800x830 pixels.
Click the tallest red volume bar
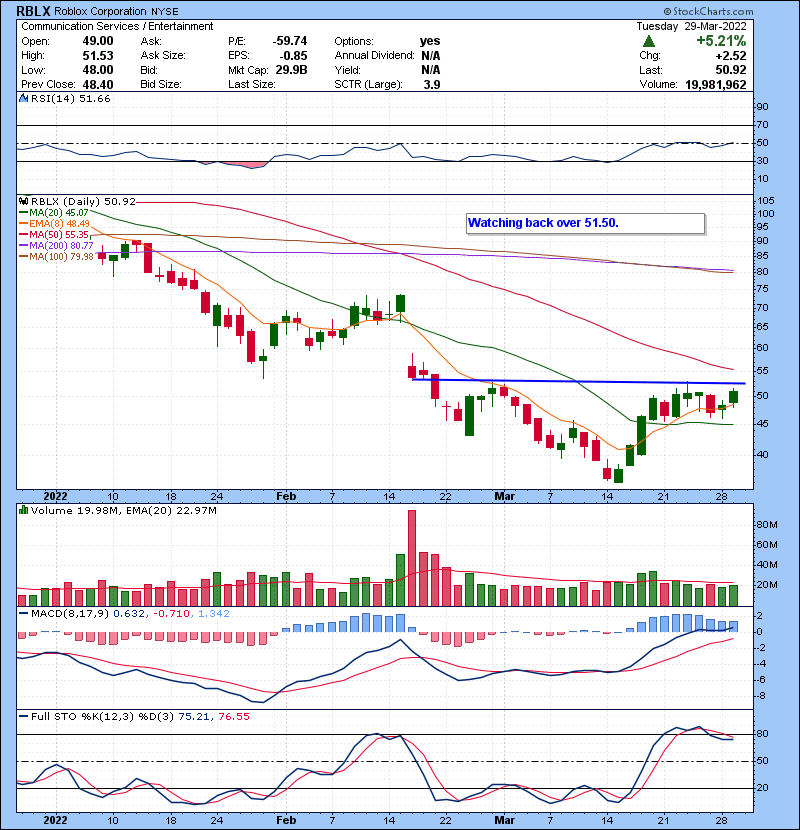coord(412,558)
